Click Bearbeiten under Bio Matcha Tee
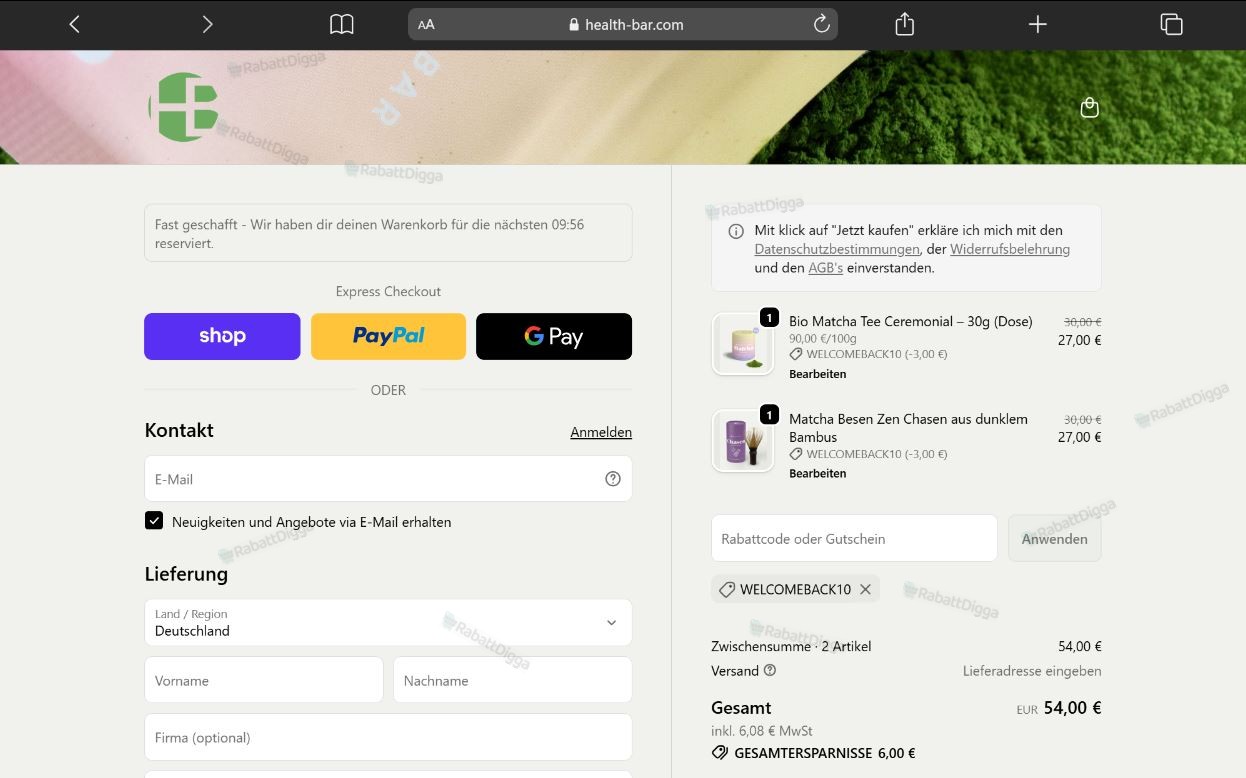 click(817, 374)
